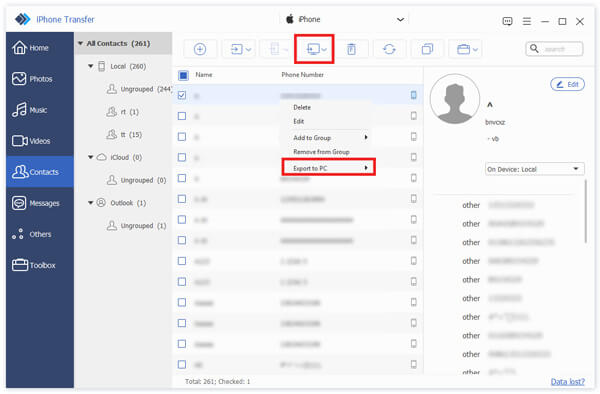The width and height of the screenshot is (600, 394).
Task: Click the duplicate contacts icon
Action: click(x=427, y=49)
